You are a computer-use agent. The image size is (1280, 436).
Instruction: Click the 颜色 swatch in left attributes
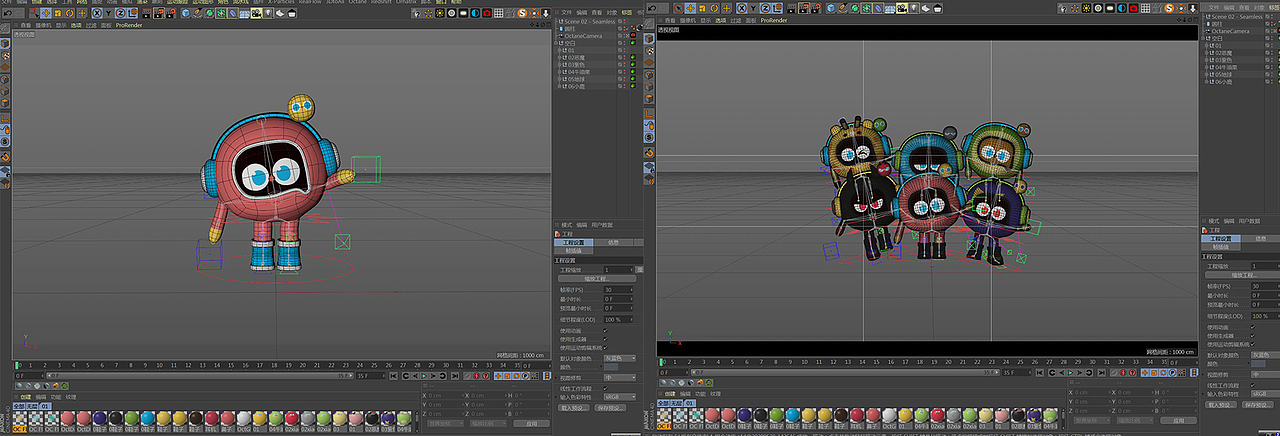[x=610, y=367]
